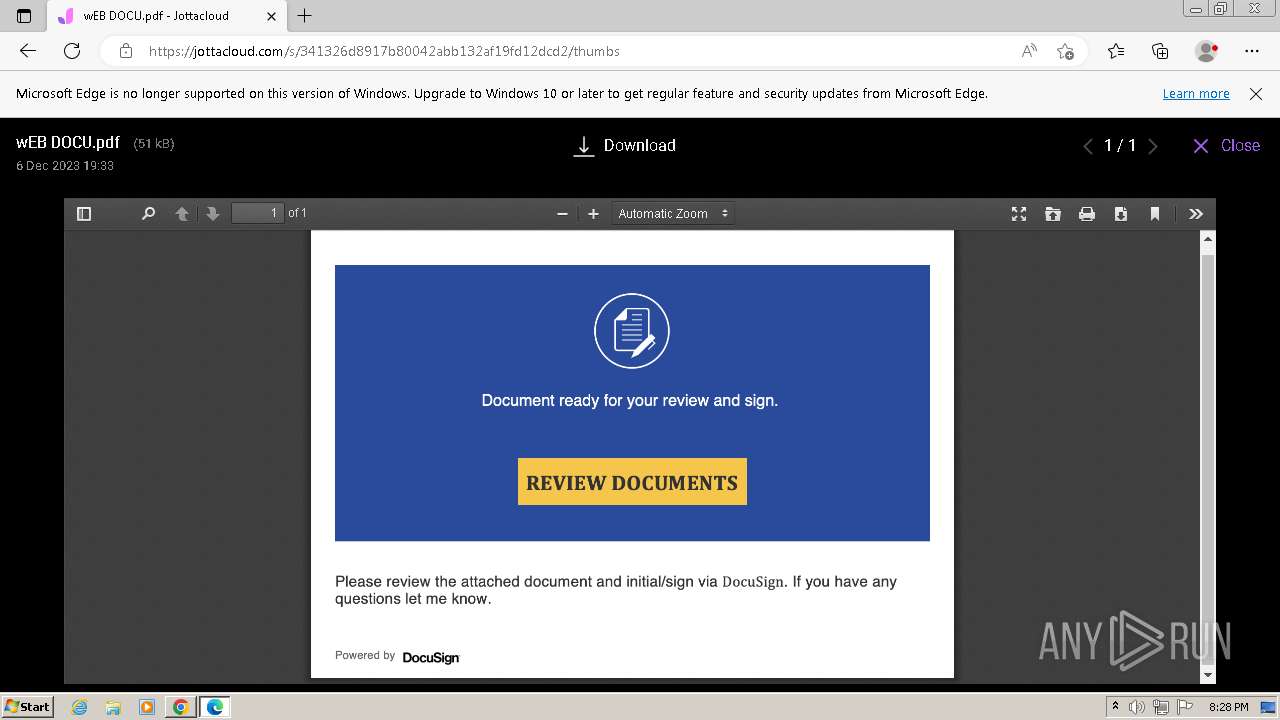Image resolution: width=1280 pixels, height=720 pixels.
Task: Click the document-and-pen icon in the PDF
Action: click(x=632, y=331)
